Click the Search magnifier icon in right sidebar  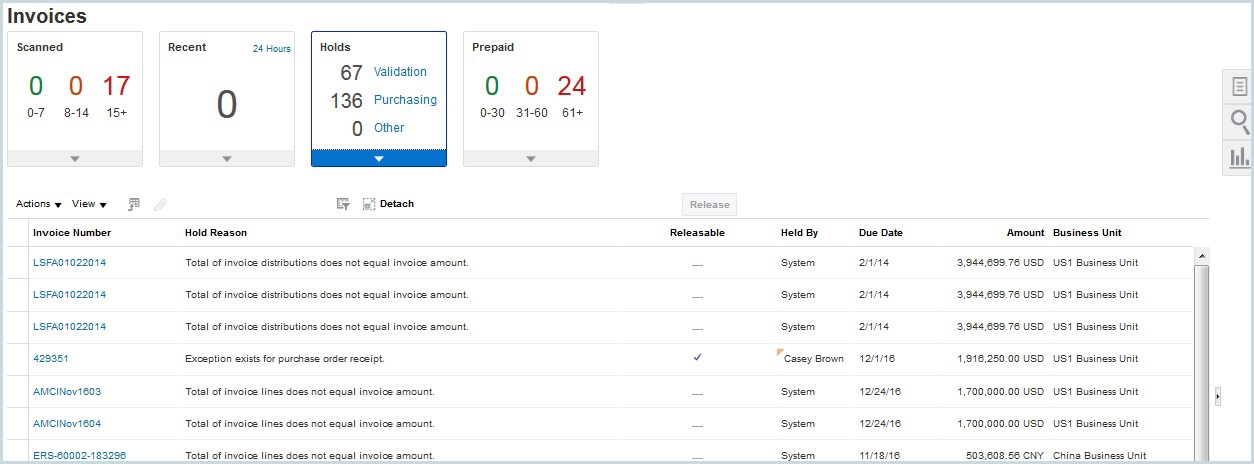tap(1239, 122)
